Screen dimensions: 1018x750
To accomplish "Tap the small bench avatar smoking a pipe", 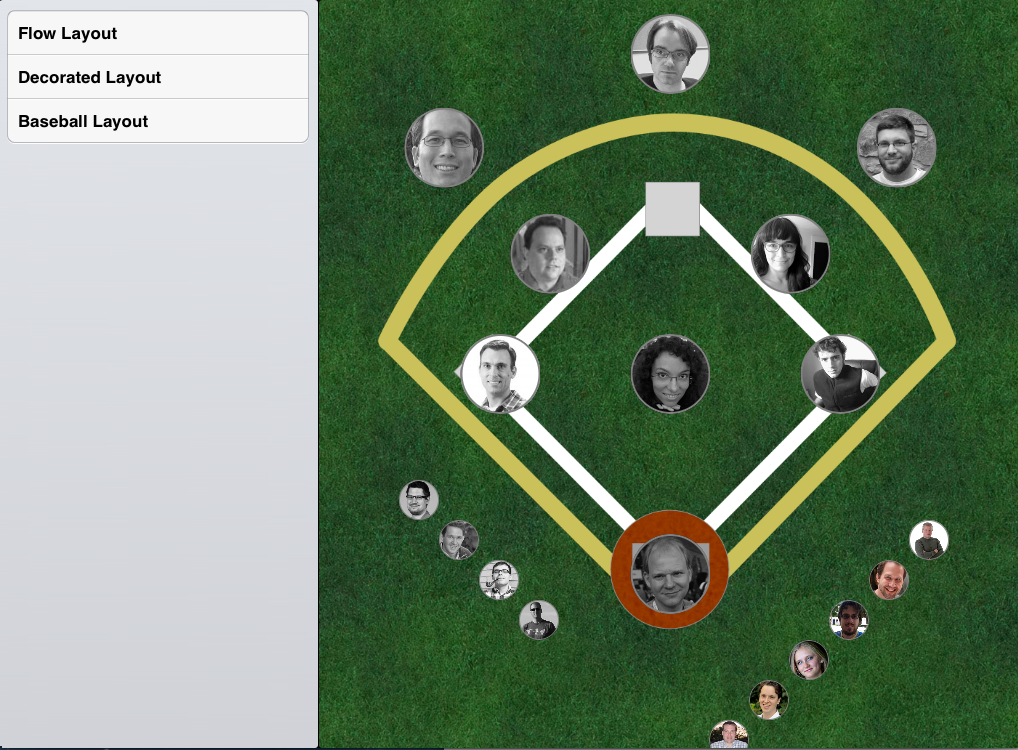I will click(499, 580).
